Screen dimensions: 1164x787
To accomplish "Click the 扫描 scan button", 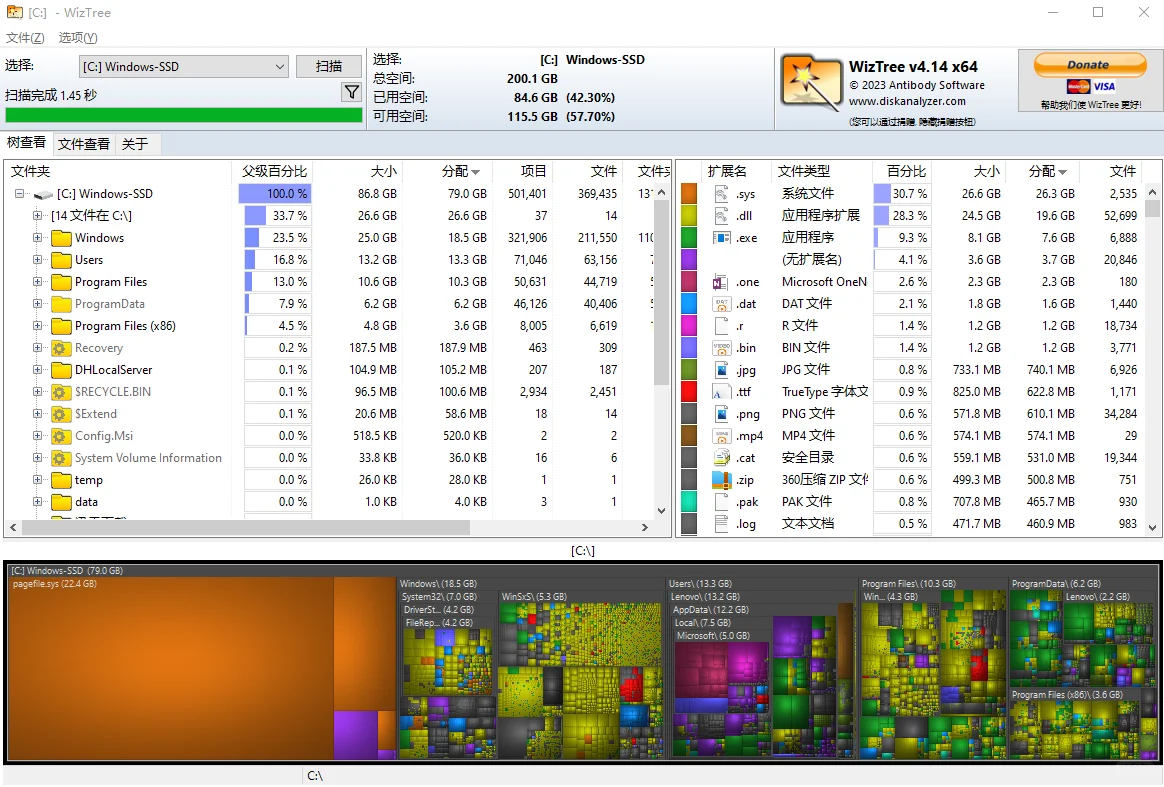I will 329,66.
